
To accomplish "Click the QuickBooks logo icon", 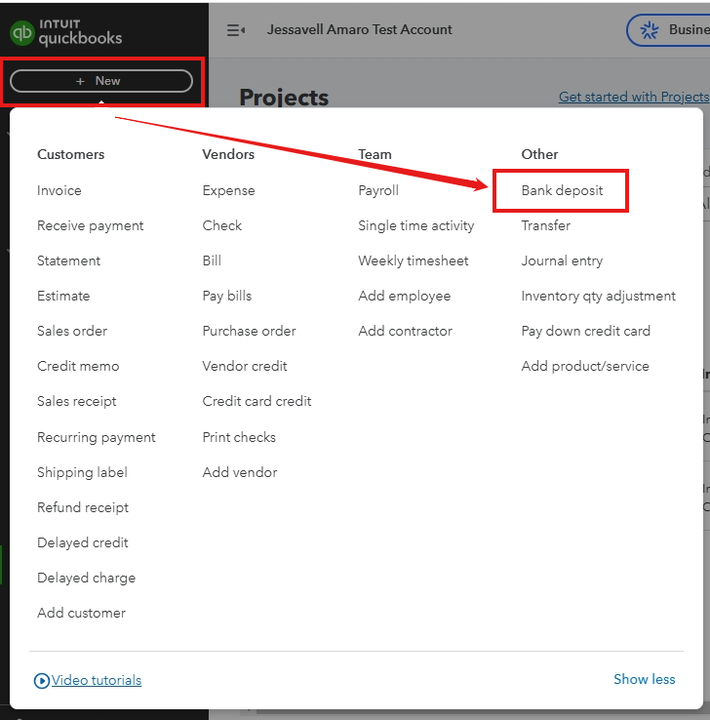I will coord(21,33).
